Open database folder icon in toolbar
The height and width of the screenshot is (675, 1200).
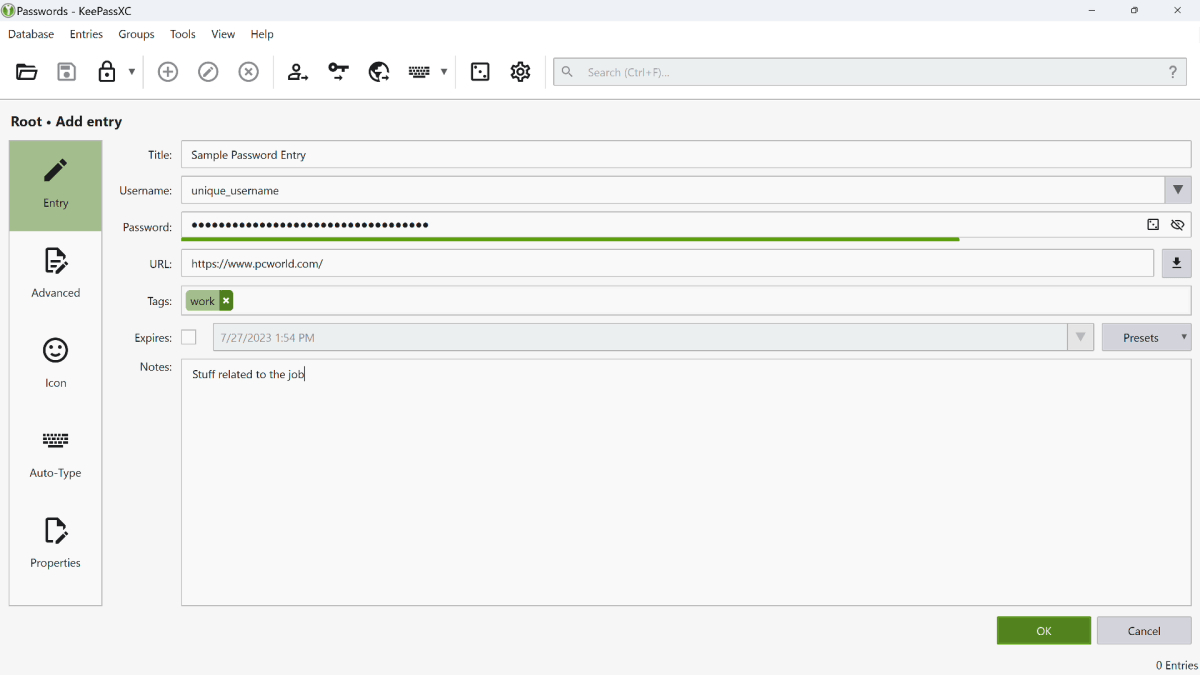click(27, 72)
